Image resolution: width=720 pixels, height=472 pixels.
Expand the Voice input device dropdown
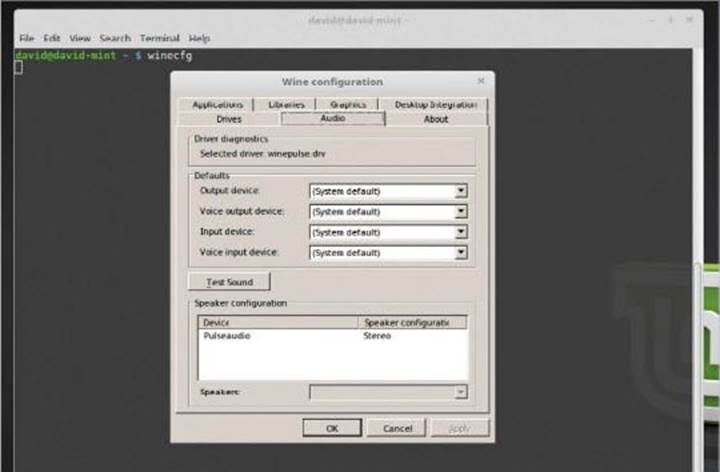coord(461,253)
